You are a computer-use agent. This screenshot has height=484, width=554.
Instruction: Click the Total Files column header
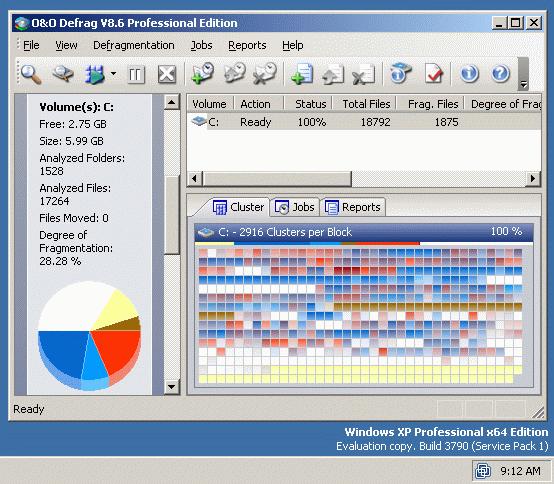365,104
